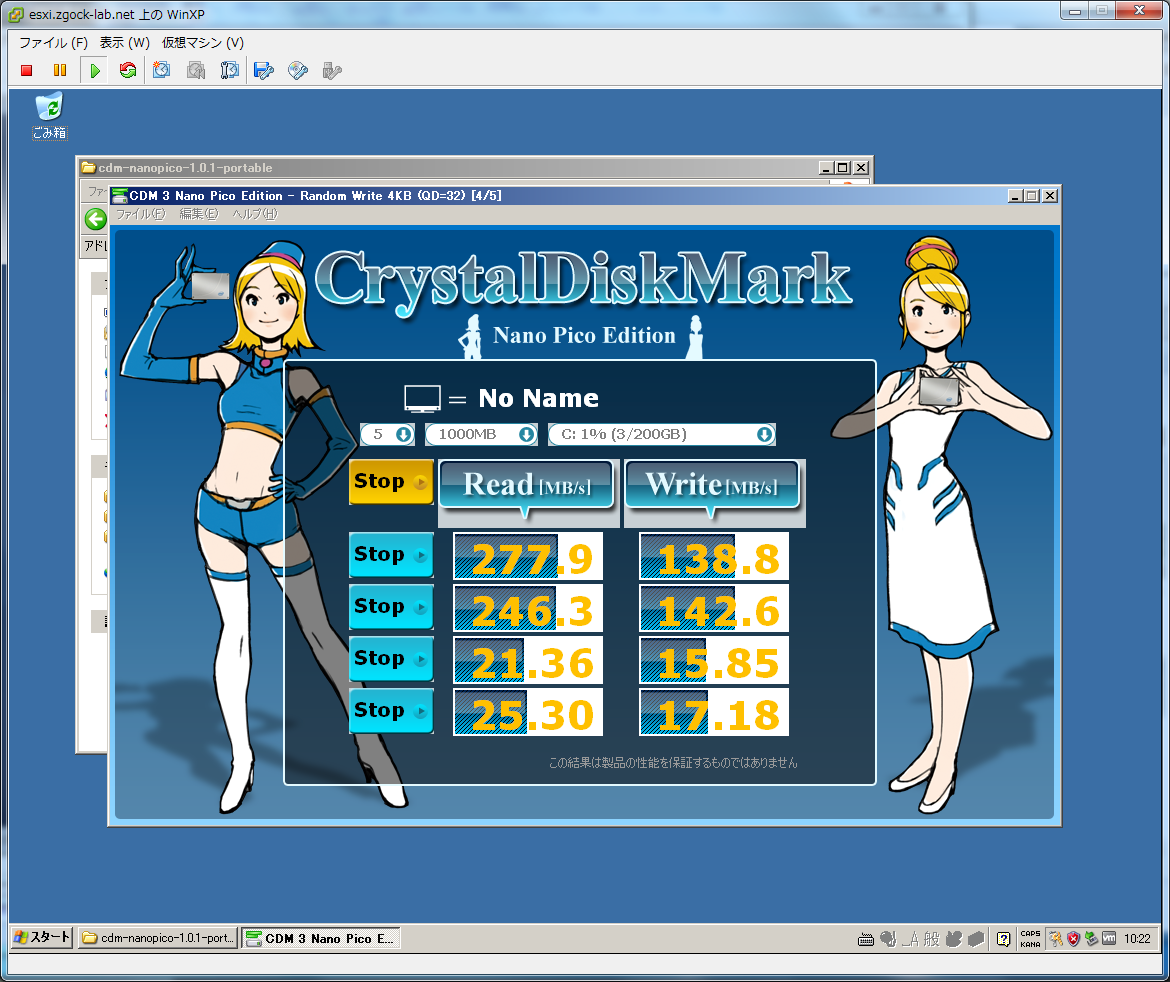1170x982 pixels.
Task: Click the 般 conversion mode icon
Action: click(931, 939)
